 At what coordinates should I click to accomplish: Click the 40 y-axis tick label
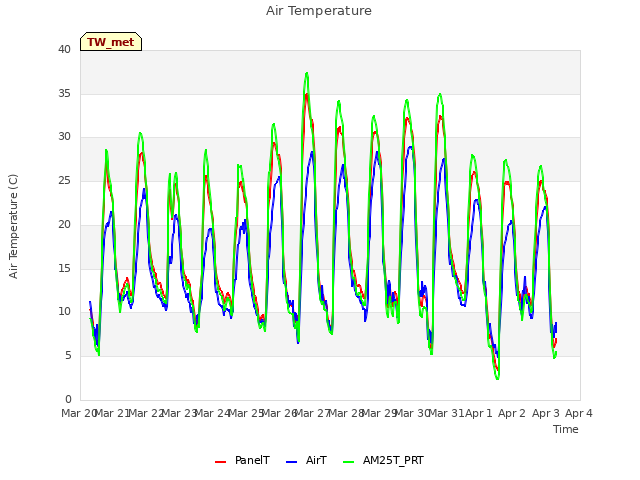[64, 49]
